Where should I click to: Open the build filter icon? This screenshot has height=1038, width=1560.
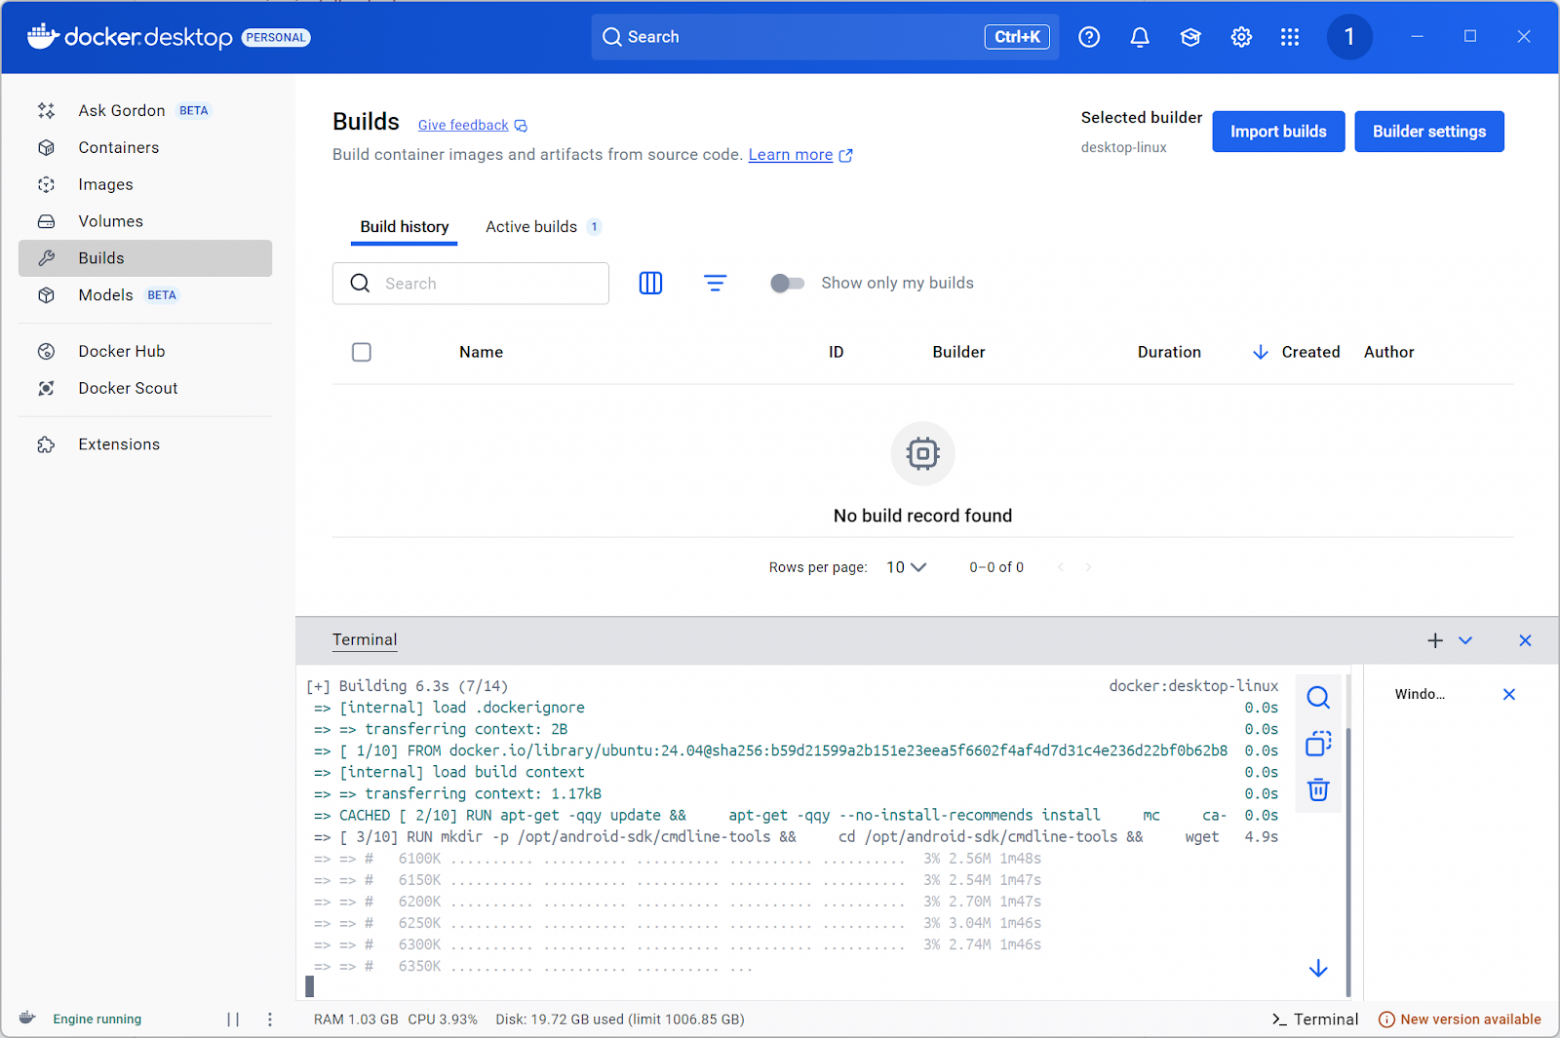coord(715,283)
